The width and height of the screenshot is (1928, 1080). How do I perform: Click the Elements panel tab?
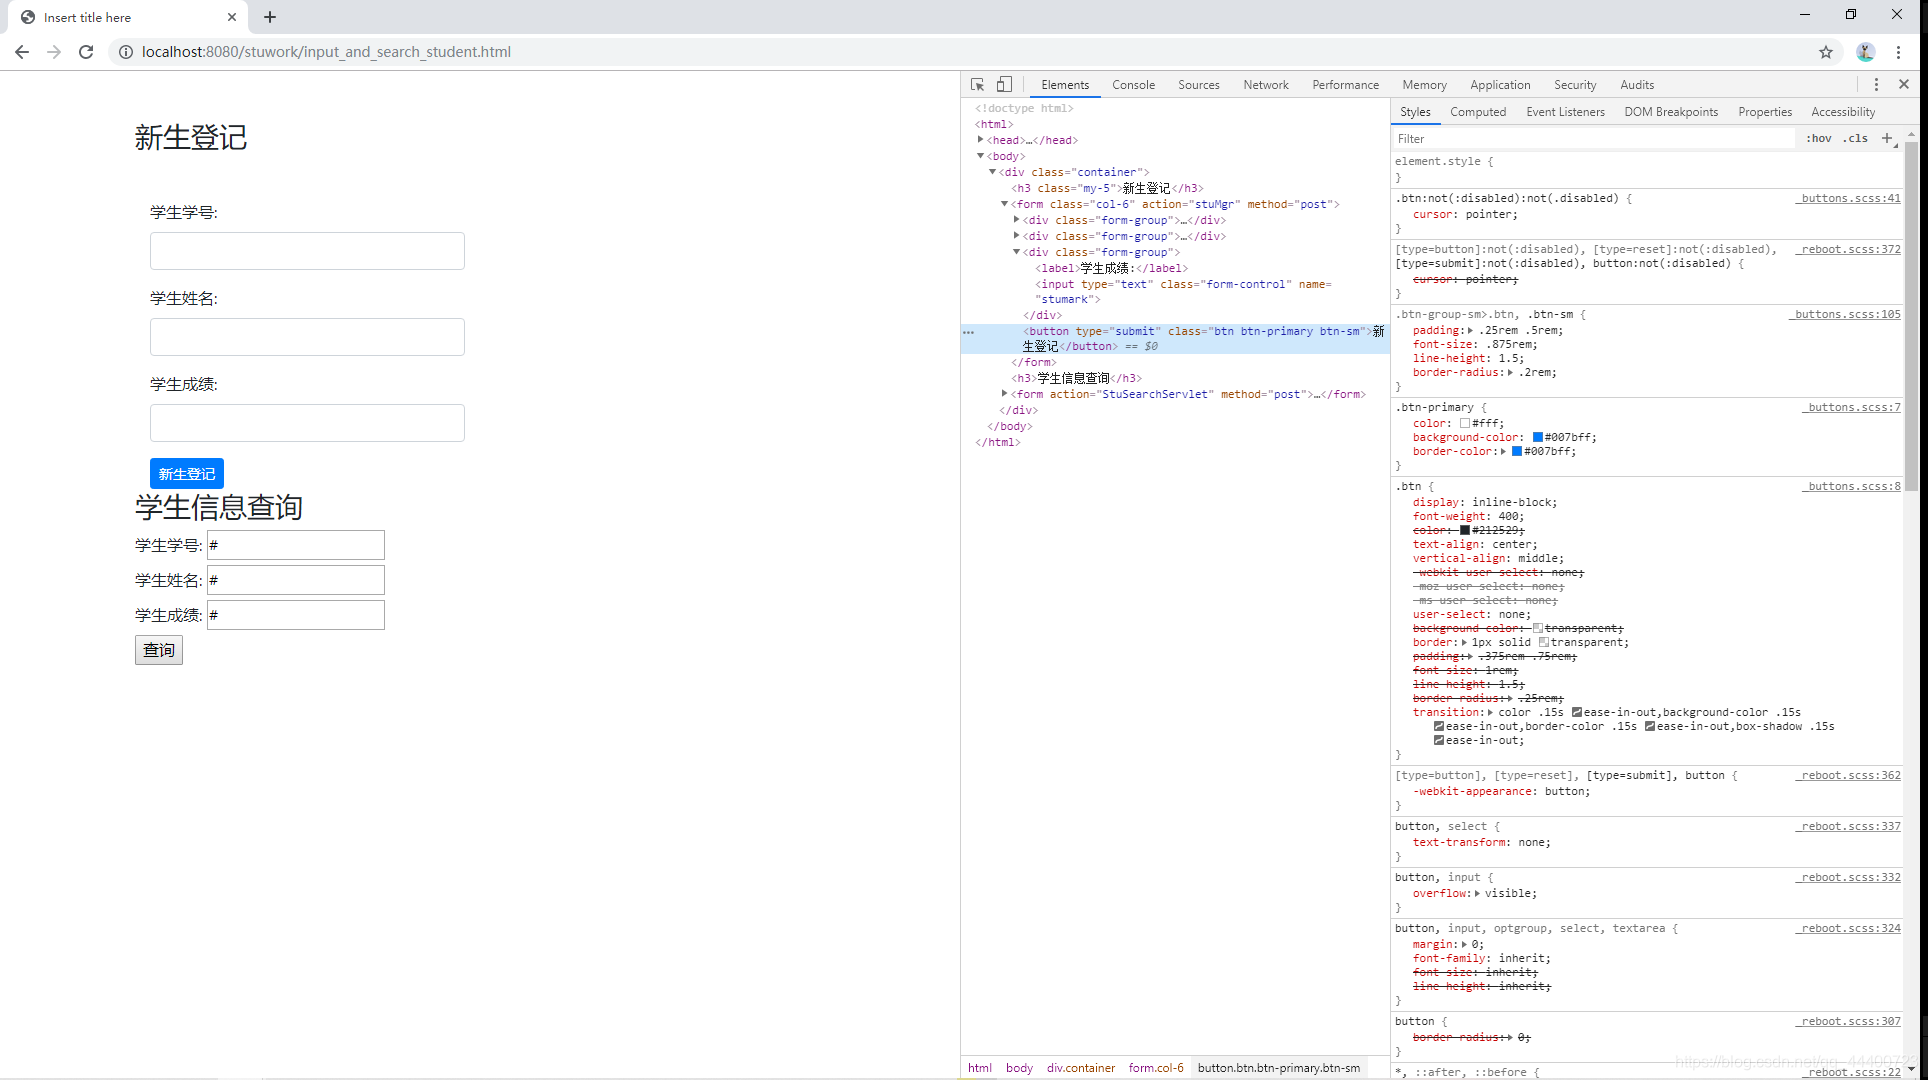pyautogui.click(x=1066, y=85)
